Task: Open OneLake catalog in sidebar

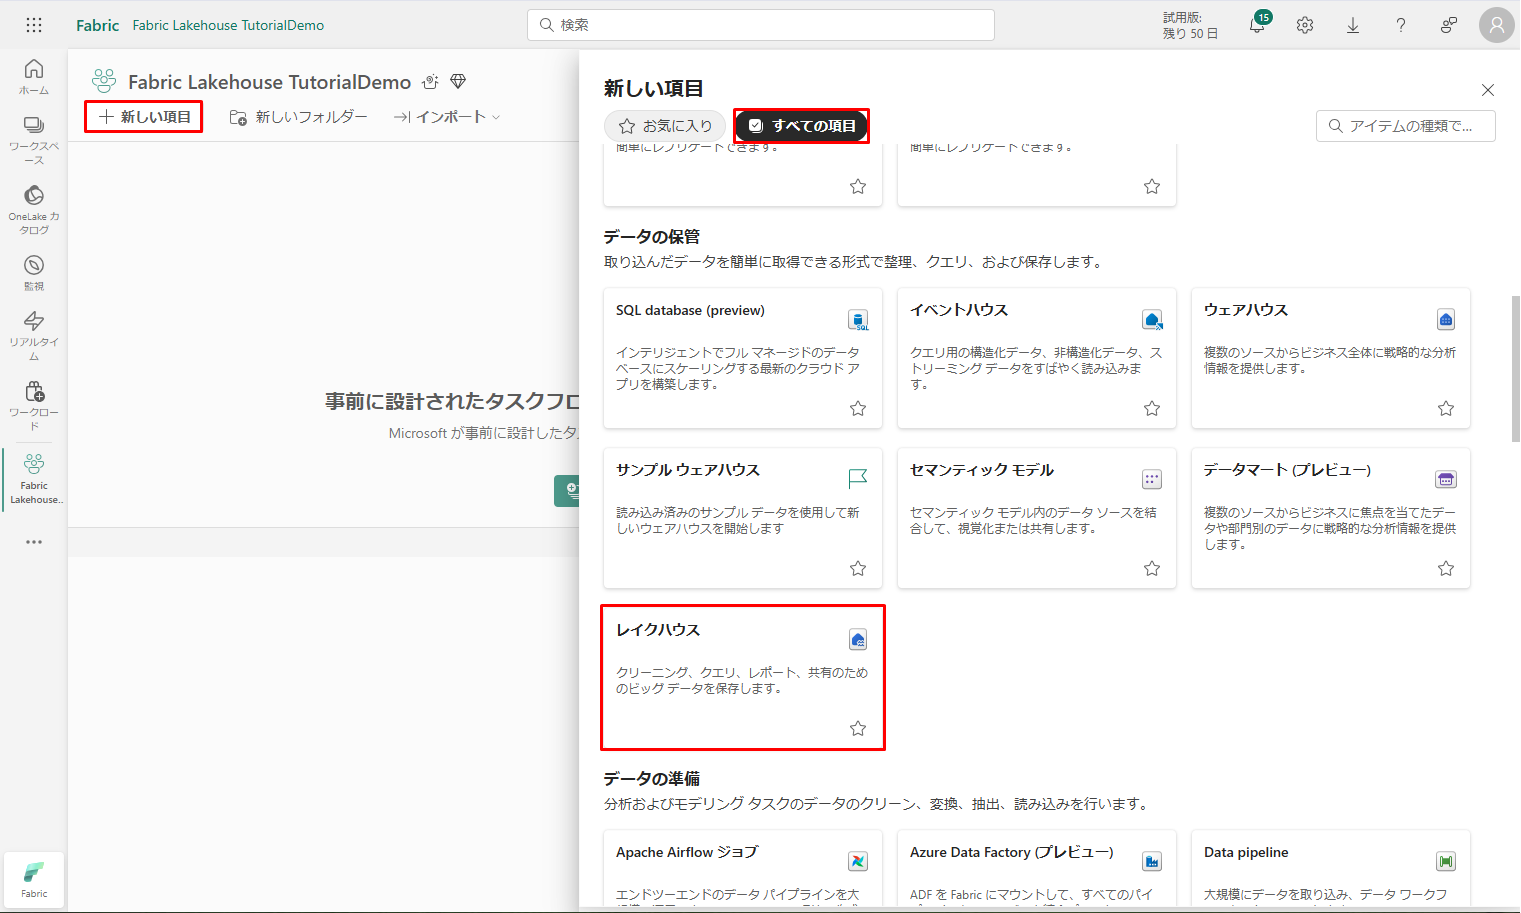Action: (34, 208)
